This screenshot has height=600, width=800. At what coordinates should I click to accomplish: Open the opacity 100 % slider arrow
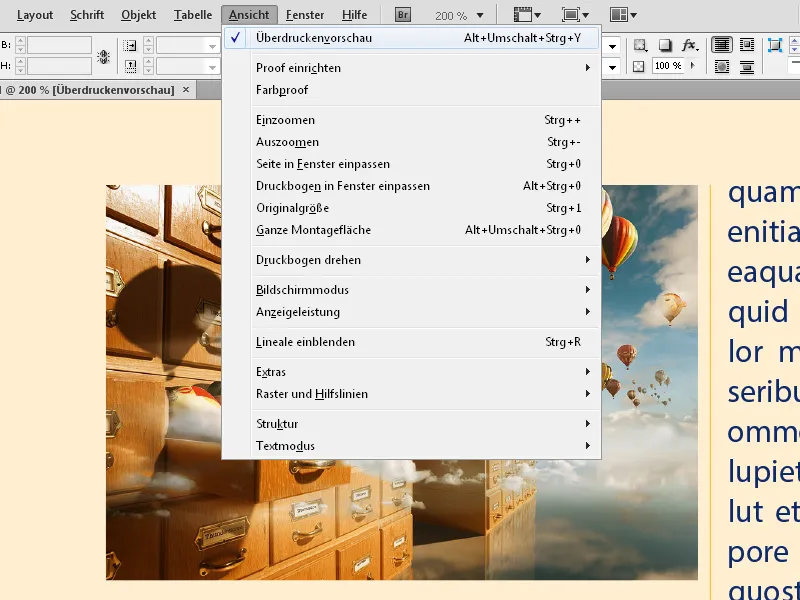point(692,66)
